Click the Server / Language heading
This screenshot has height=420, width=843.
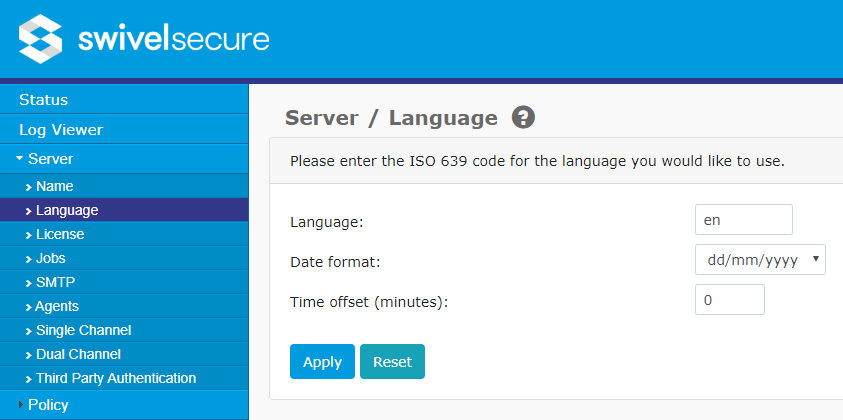(x=391, y=118)
